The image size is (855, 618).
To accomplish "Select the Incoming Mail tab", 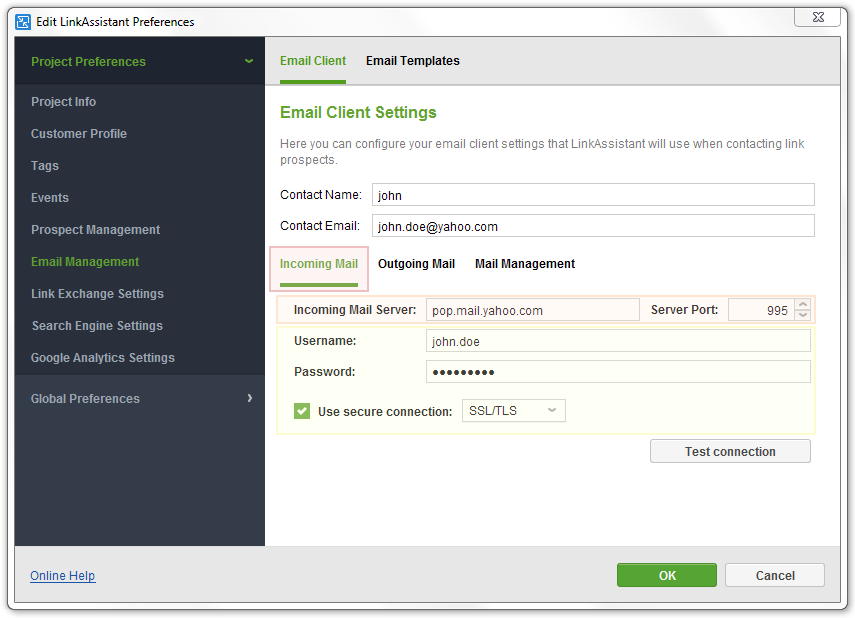I will (319, 264).
